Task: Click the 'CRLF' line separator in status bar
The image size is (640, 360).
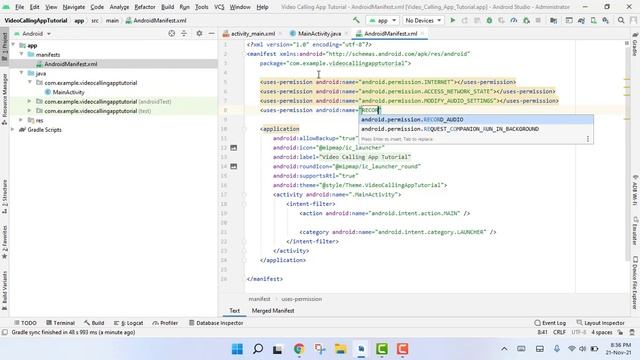Action: coord(559,333)
